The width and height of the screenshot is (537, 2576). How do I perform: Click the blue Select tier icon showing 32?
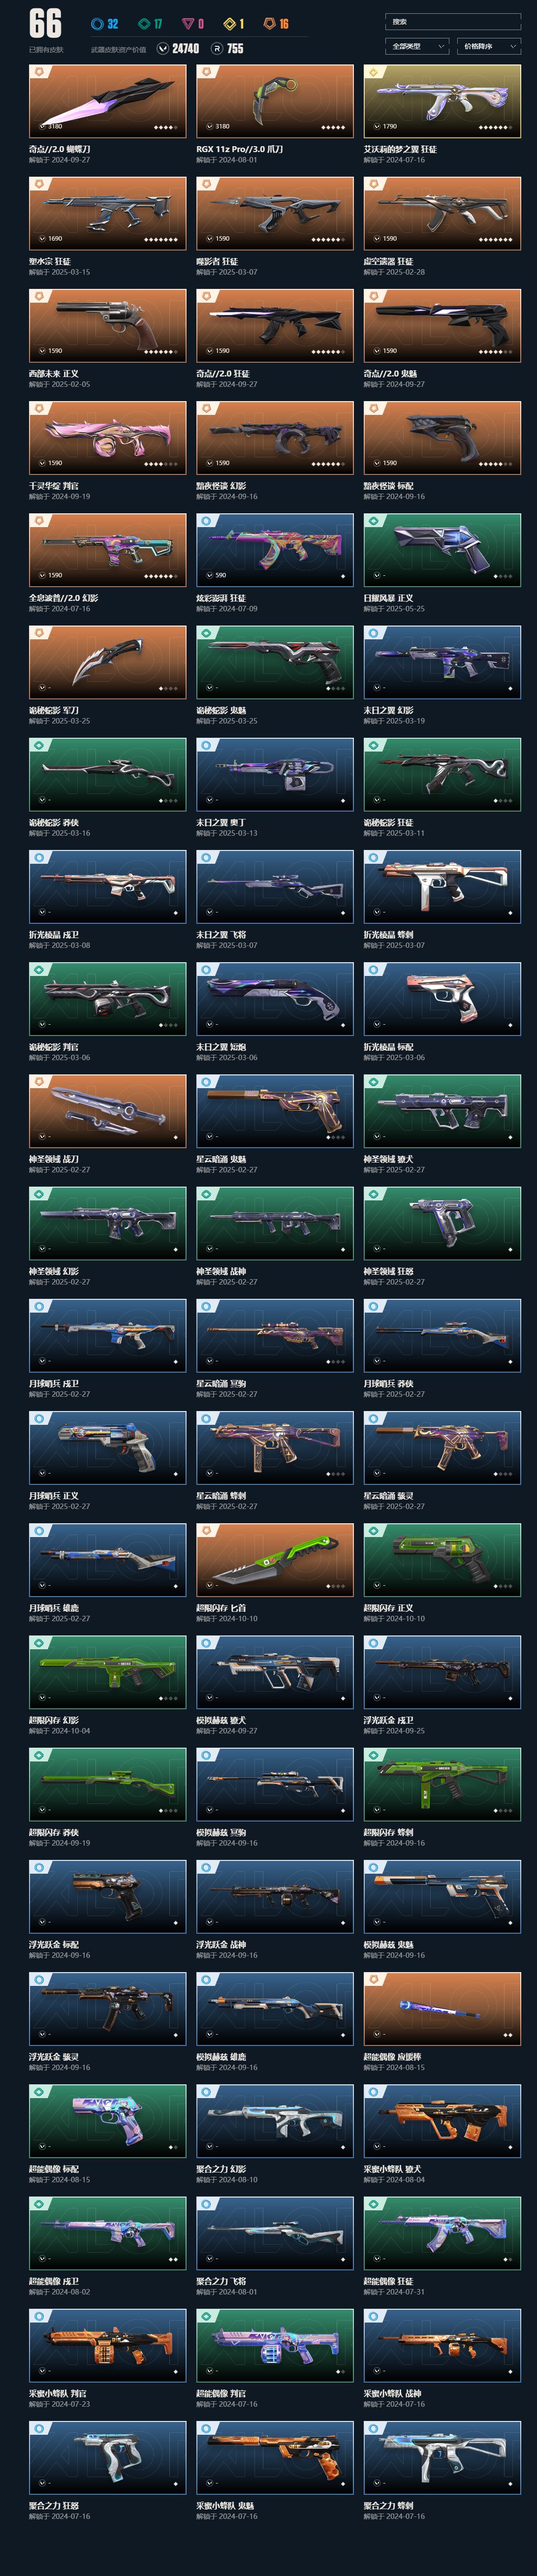click(97, 23)
